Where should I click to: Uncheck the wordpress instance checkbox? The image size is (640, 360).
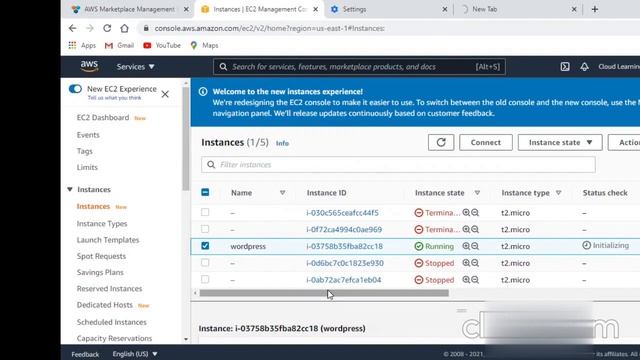pyautogui.click(x=205, y=246)
